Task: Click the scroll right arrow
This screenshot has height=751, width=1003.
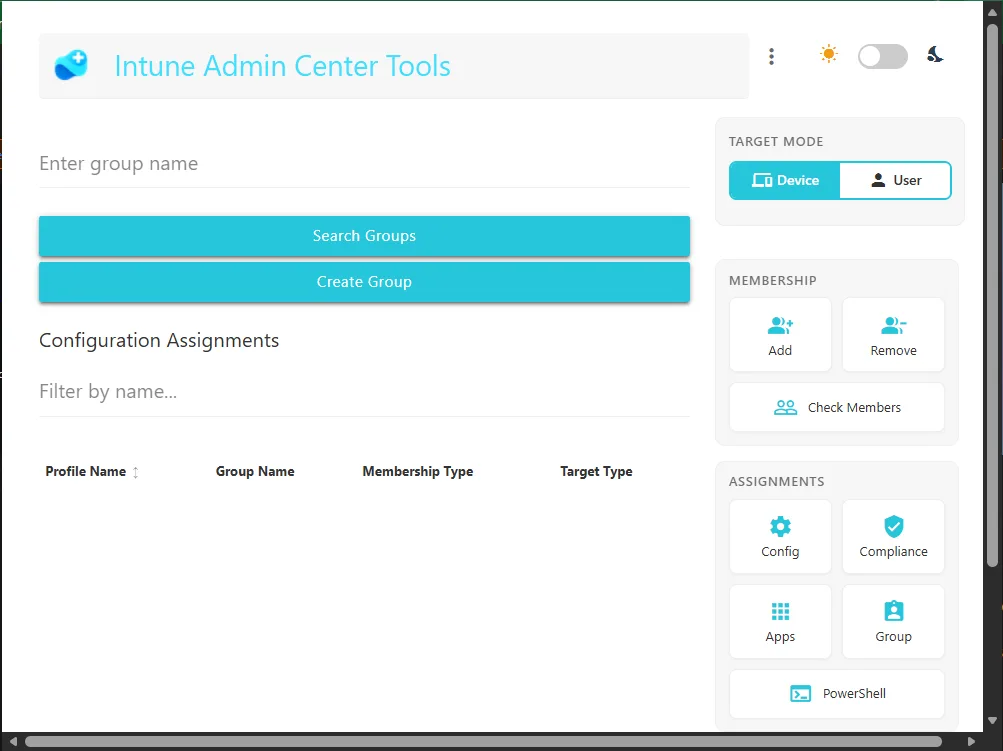Action: click(x=971, y=742)
